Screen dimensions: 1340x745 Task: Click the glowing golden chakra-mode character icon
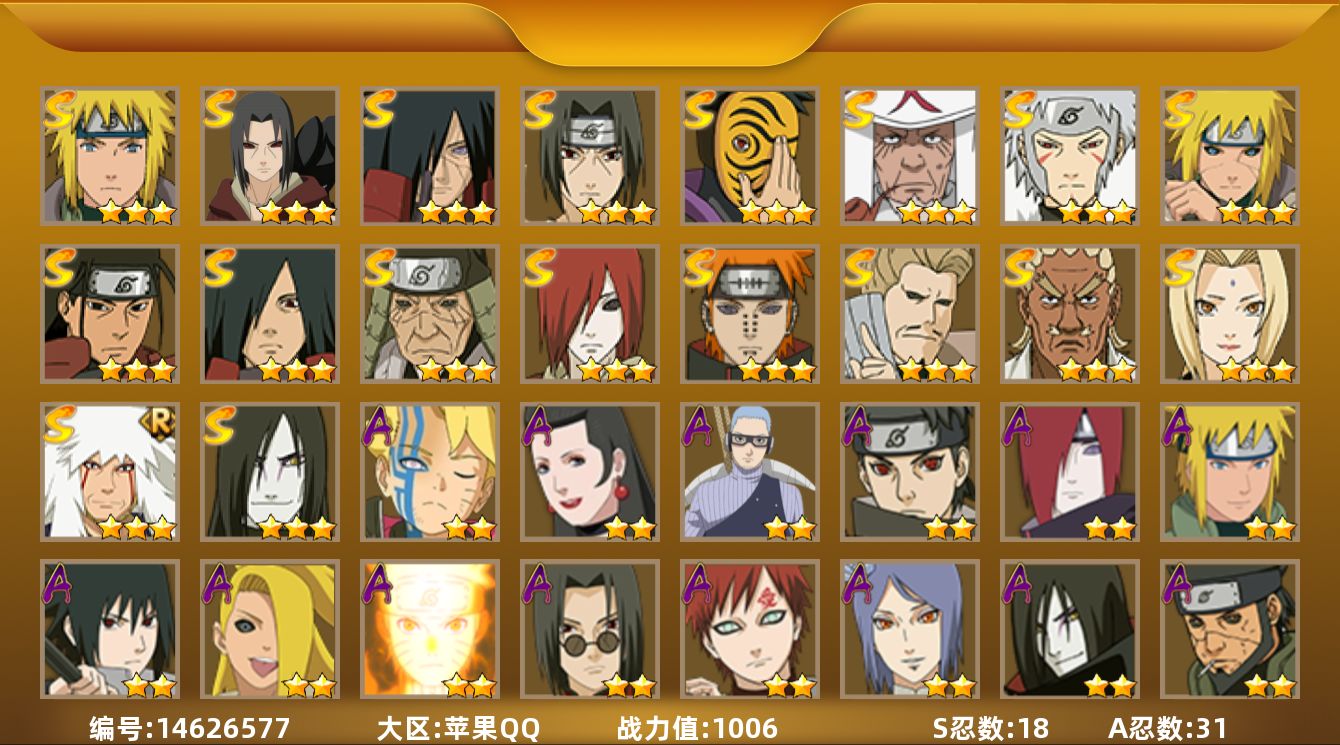[430, 629]
